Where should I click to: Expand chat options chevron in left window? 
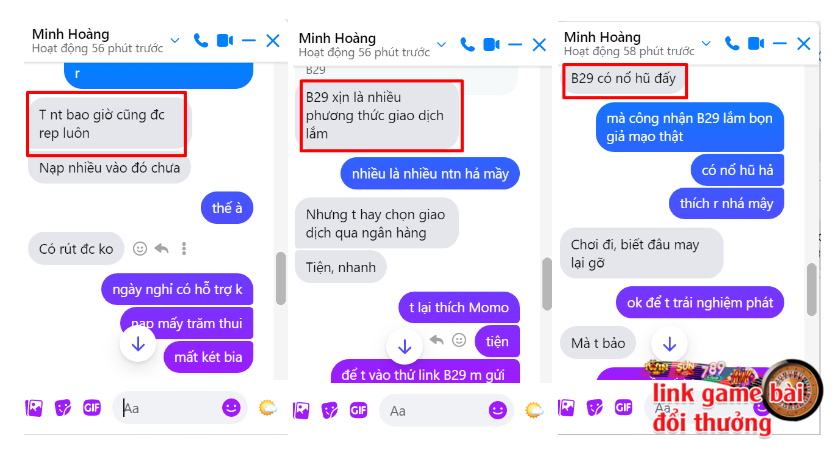(175, 40)
